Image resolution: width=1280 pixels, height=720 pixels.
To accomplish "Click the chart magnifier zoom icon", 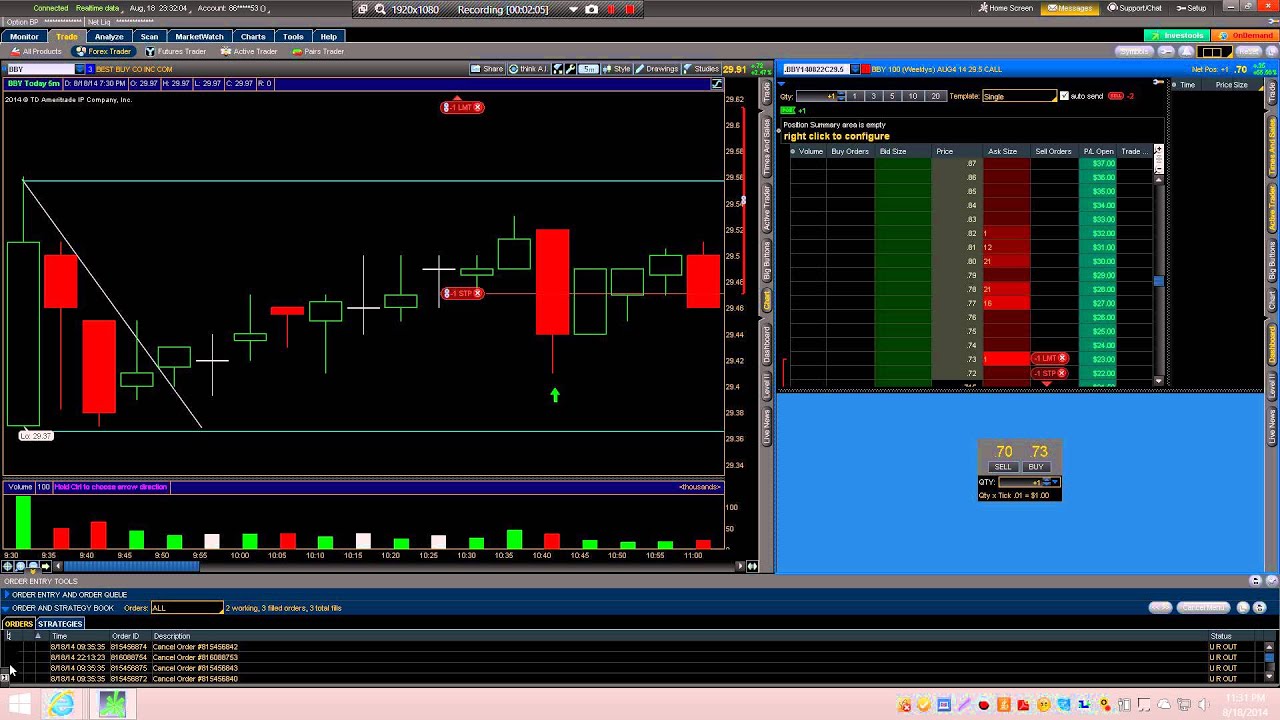I will [20, 566].
